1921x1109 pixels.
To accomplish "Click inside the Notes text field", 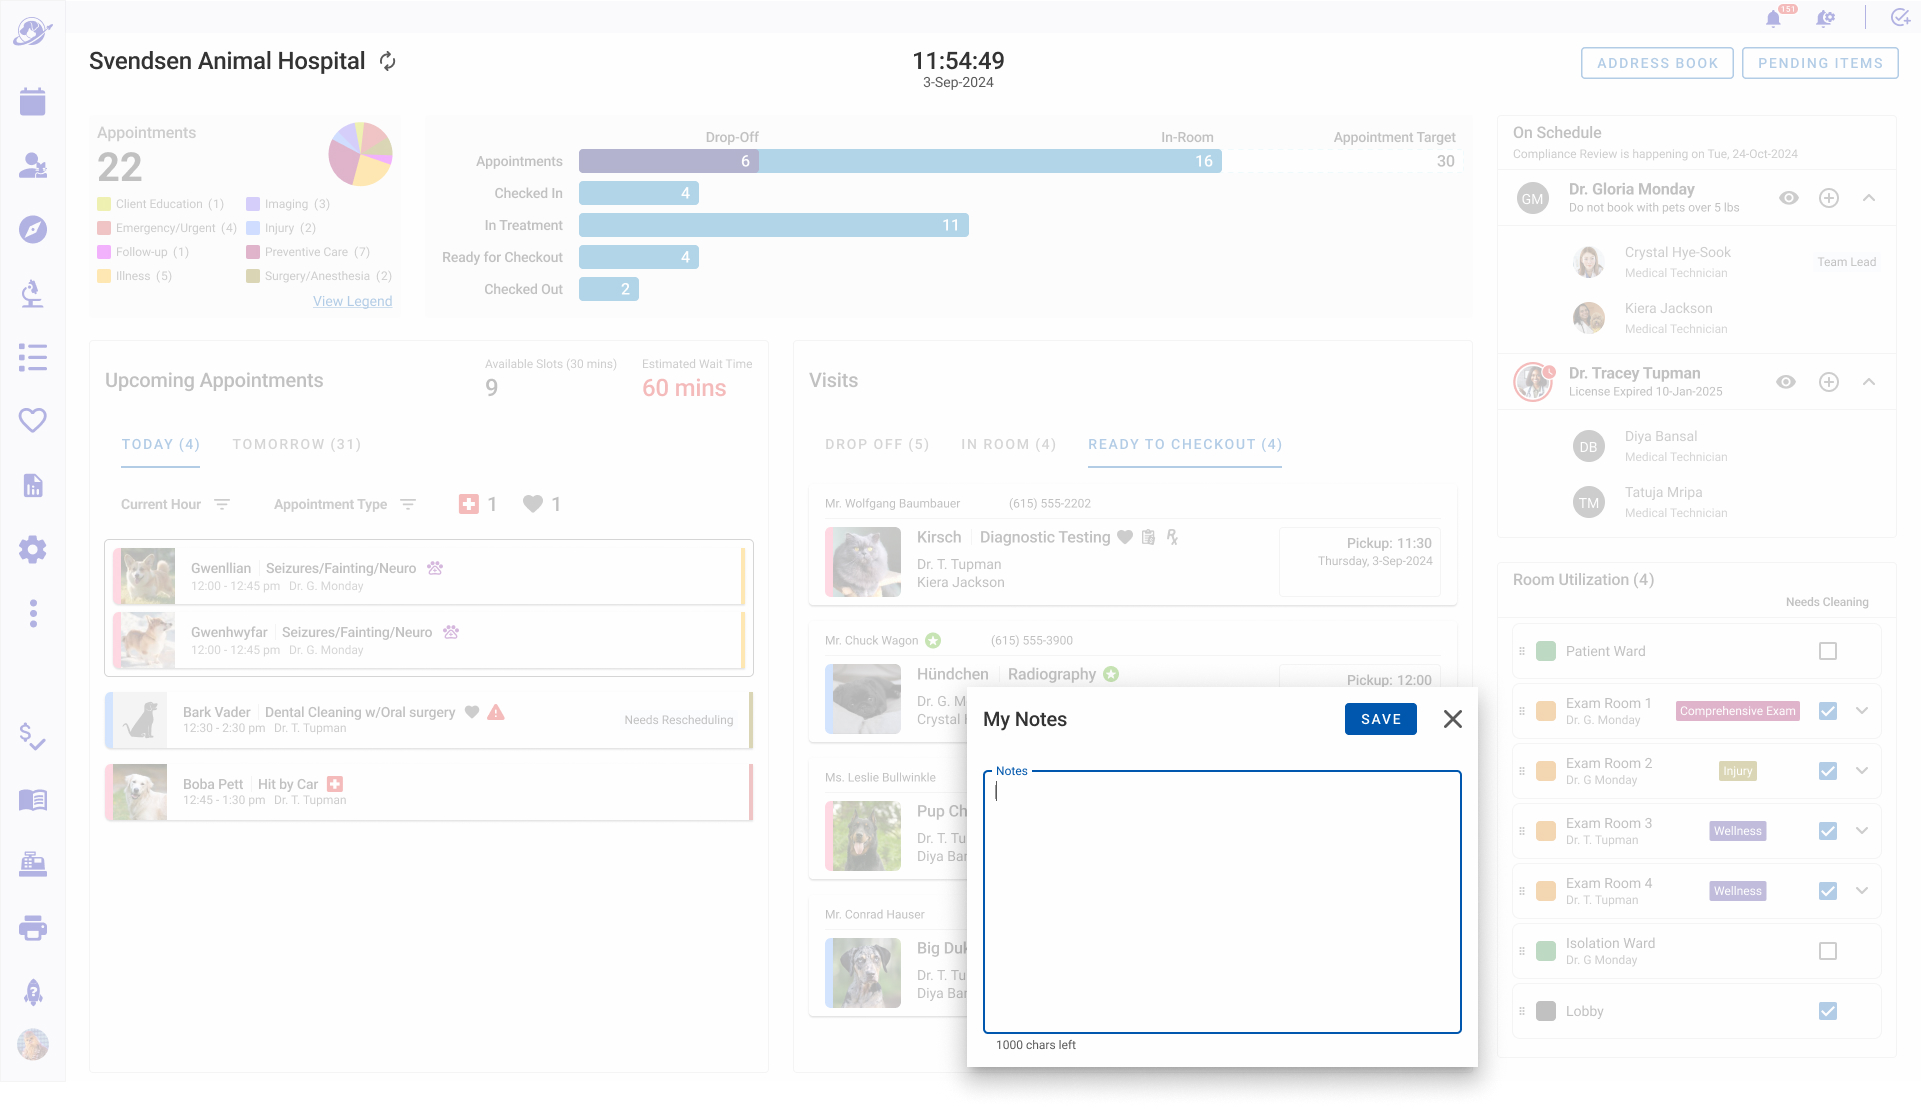I will coord(1221,900).
